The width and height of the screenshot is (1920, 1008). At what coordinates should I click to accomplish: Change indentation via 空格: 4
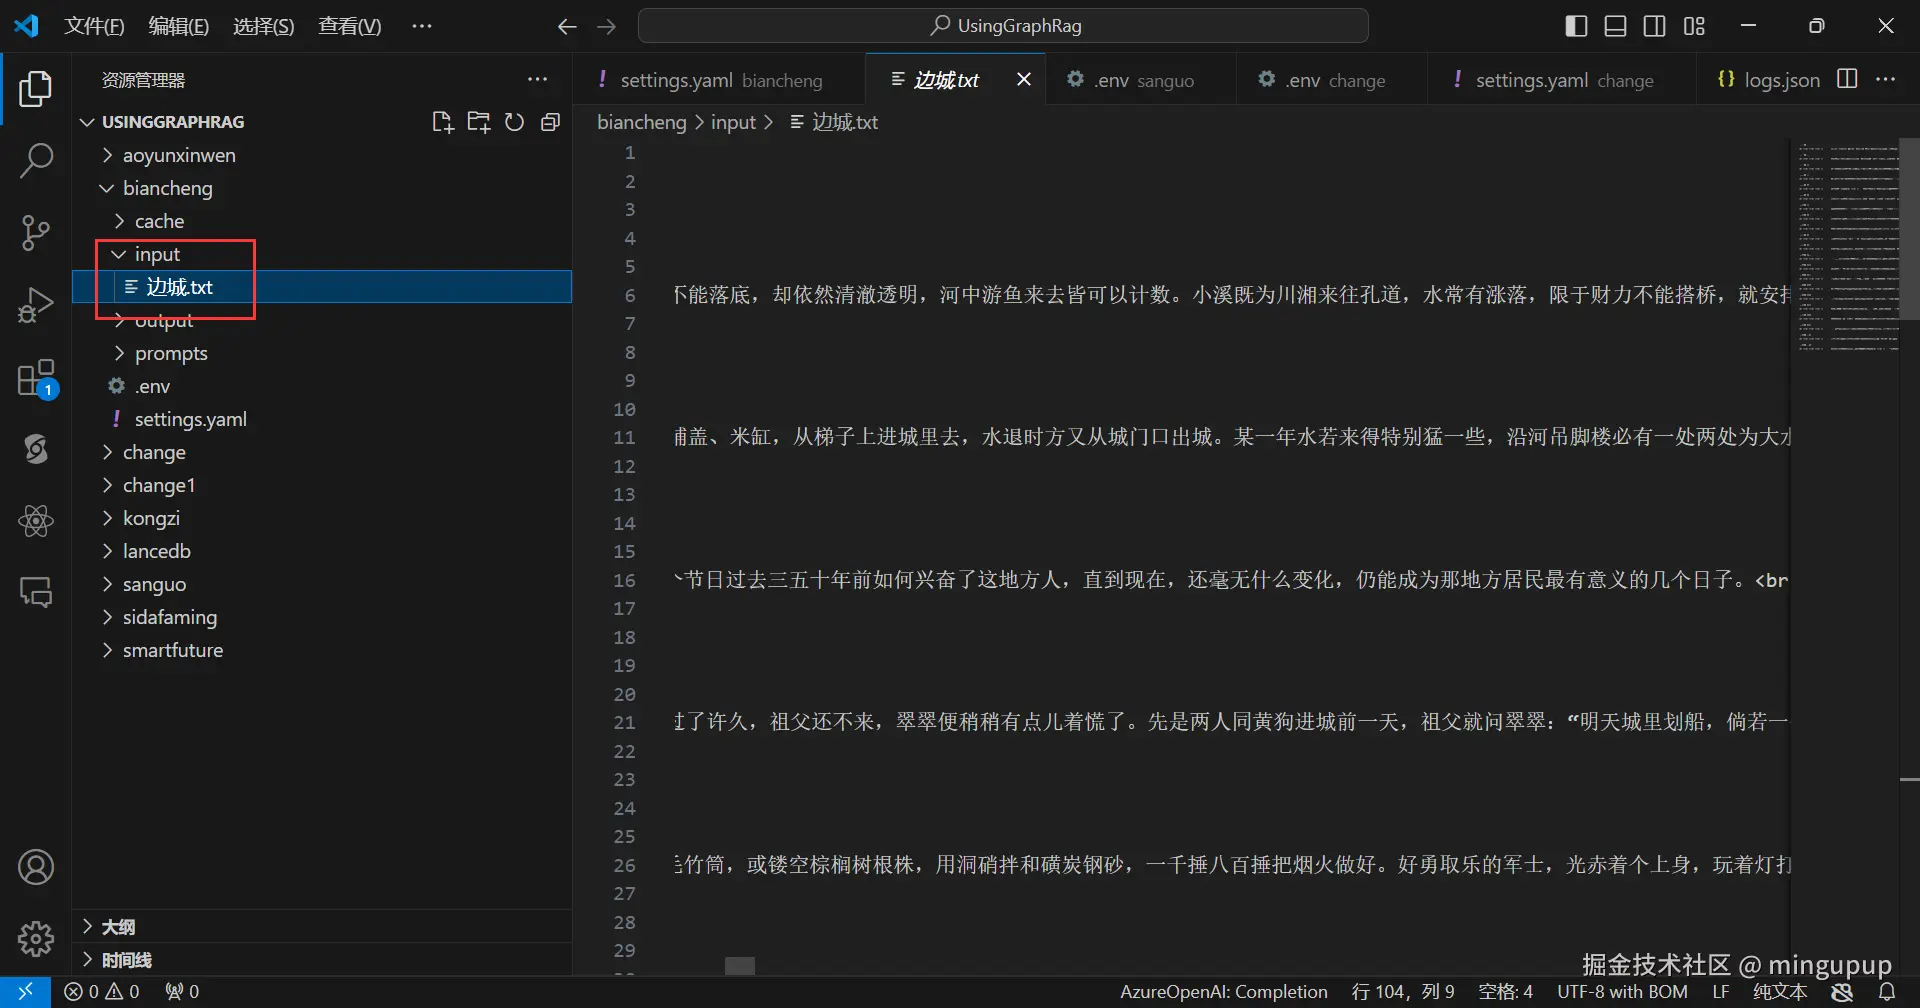tap(1505, 991)
